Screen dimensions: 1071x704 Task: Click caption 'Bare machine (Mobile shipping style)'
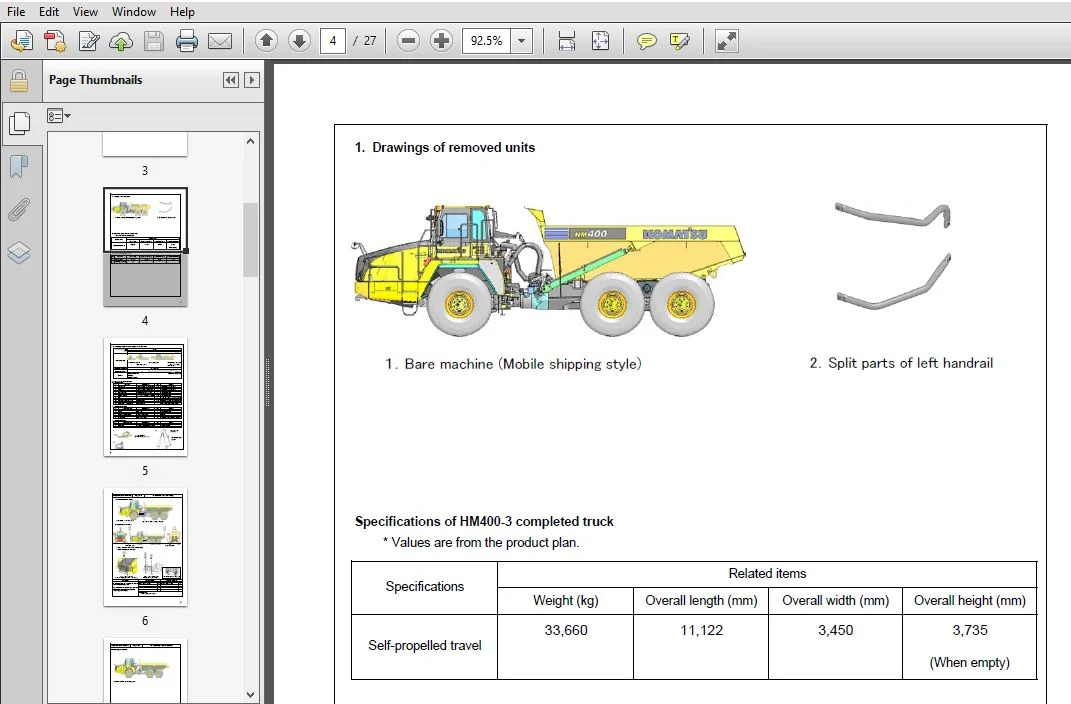(x=523, y=364)
